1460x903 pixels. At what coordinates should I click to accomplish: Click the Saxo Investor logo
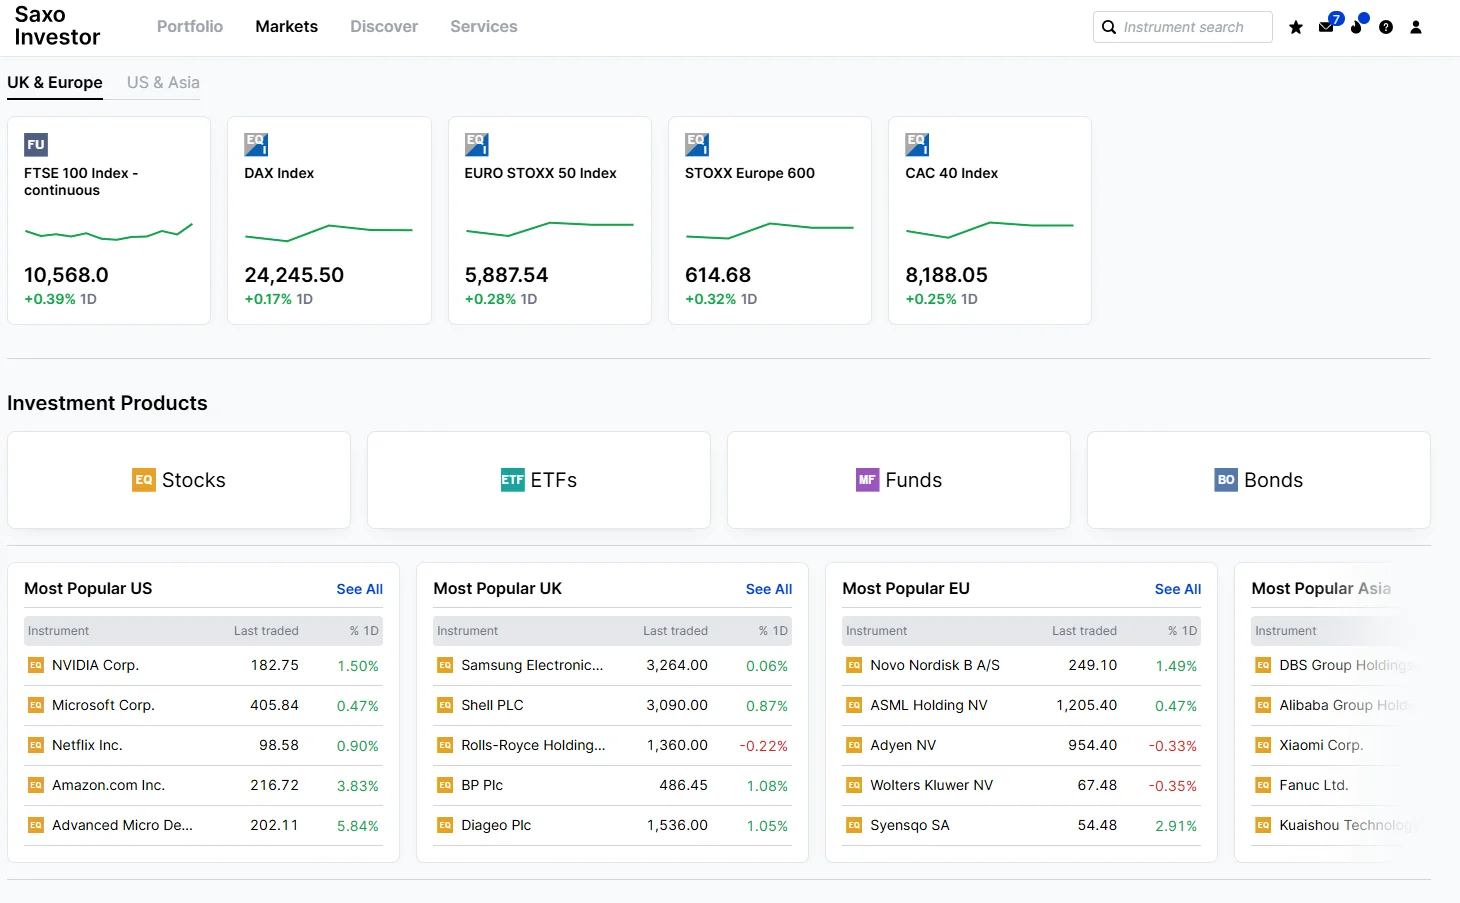click(56, 26)
